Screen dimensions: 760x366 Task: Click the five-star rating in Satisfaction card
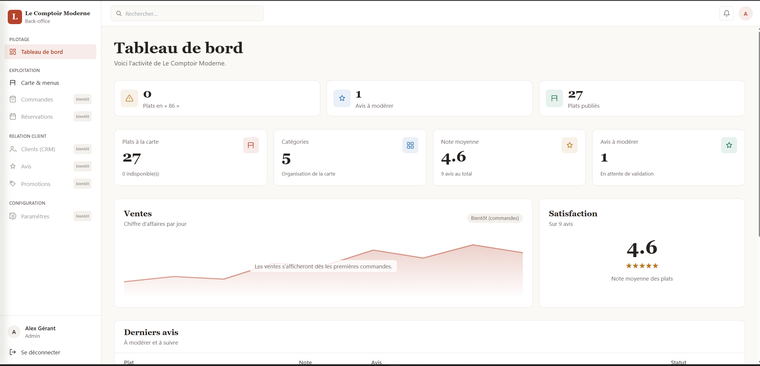(642, 266)
